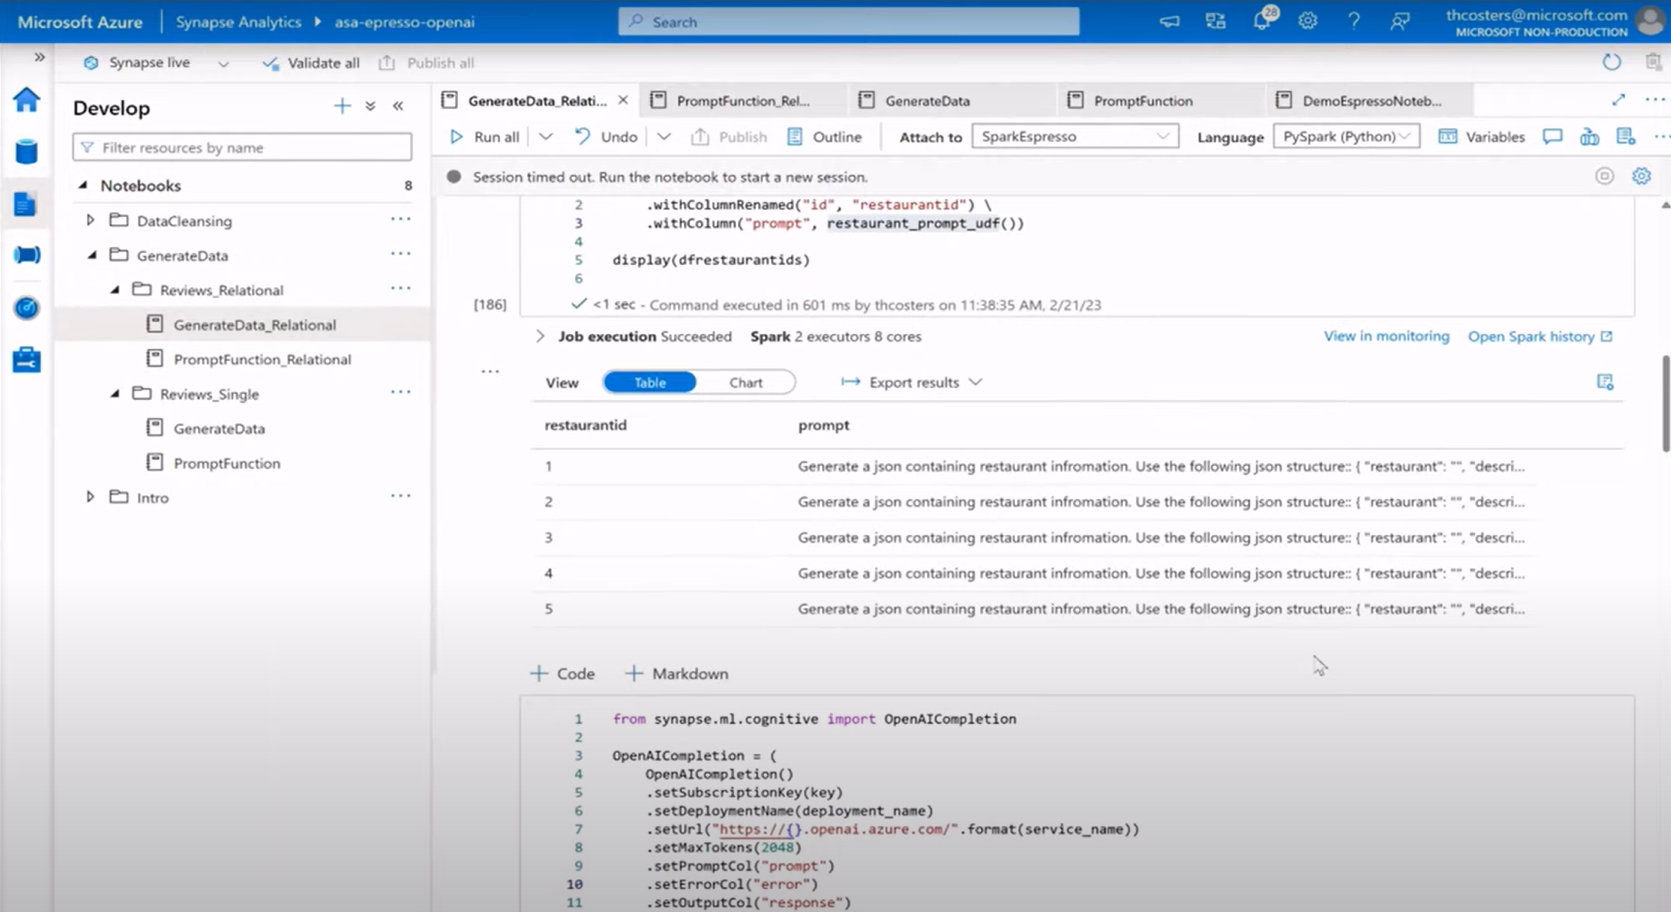Open the Variables pane
The width and height of the screenshot is (1671, 912).
[1481, 137]
